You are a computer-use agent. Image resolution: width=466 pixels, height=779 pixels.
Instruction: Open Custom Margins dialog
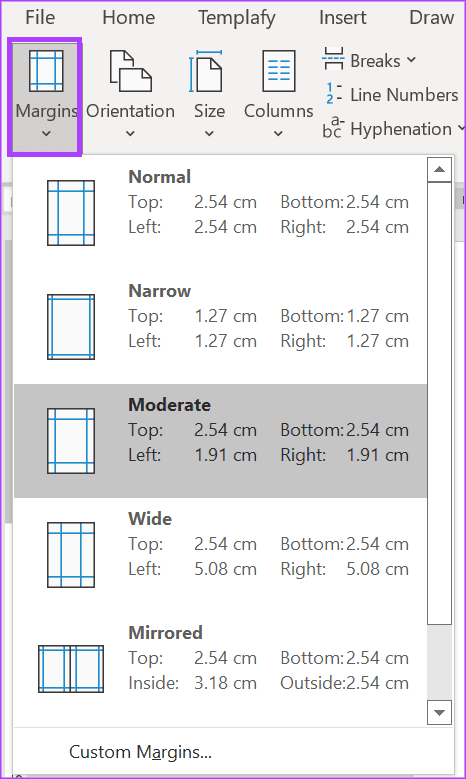(x=141, y=752)
